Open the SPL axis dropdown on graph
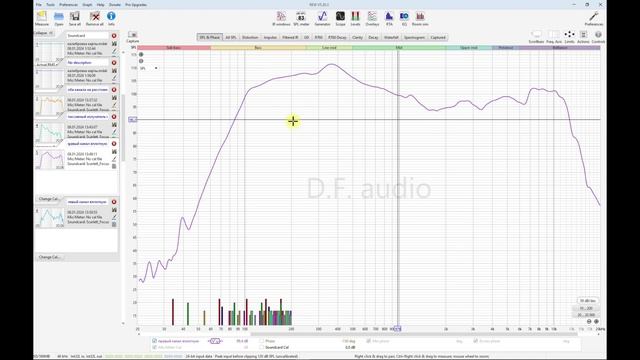The height and width of the screenshot is (360, 640). (149, 68)
